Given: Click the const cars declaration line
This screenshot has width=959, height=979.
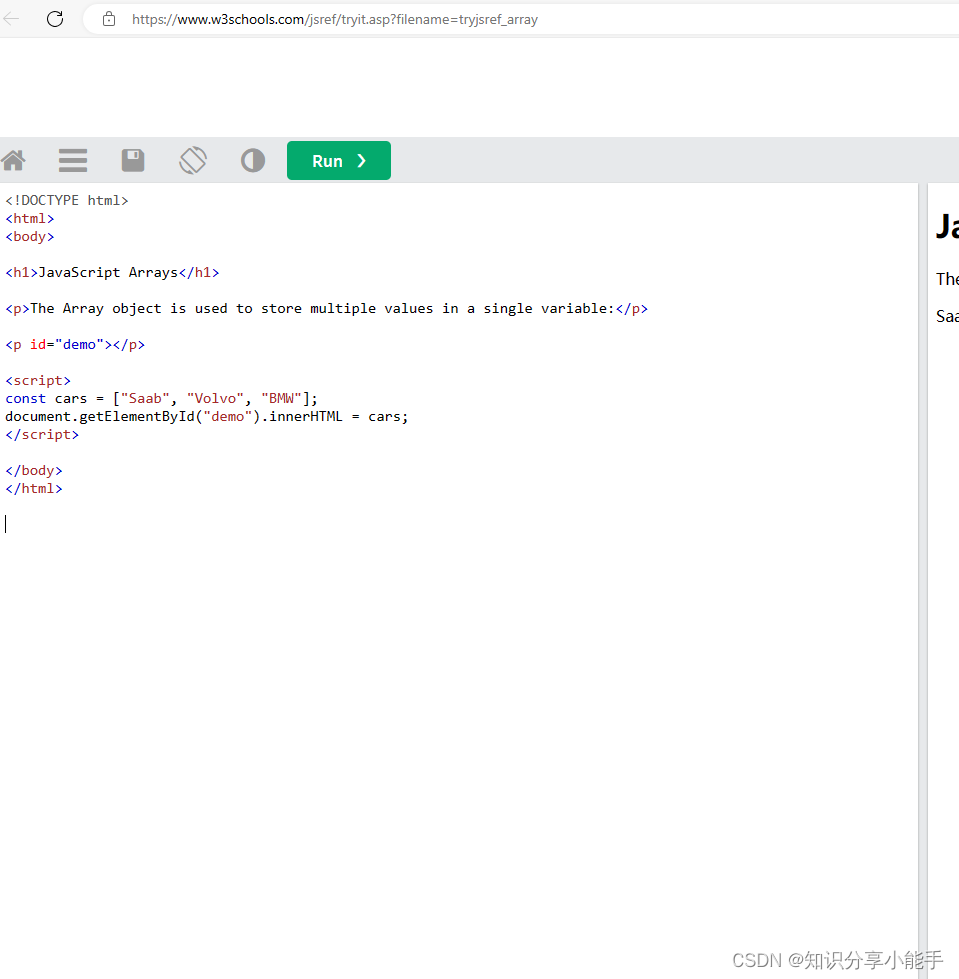Looking at the screenshot, I should [x=162, y=398].
